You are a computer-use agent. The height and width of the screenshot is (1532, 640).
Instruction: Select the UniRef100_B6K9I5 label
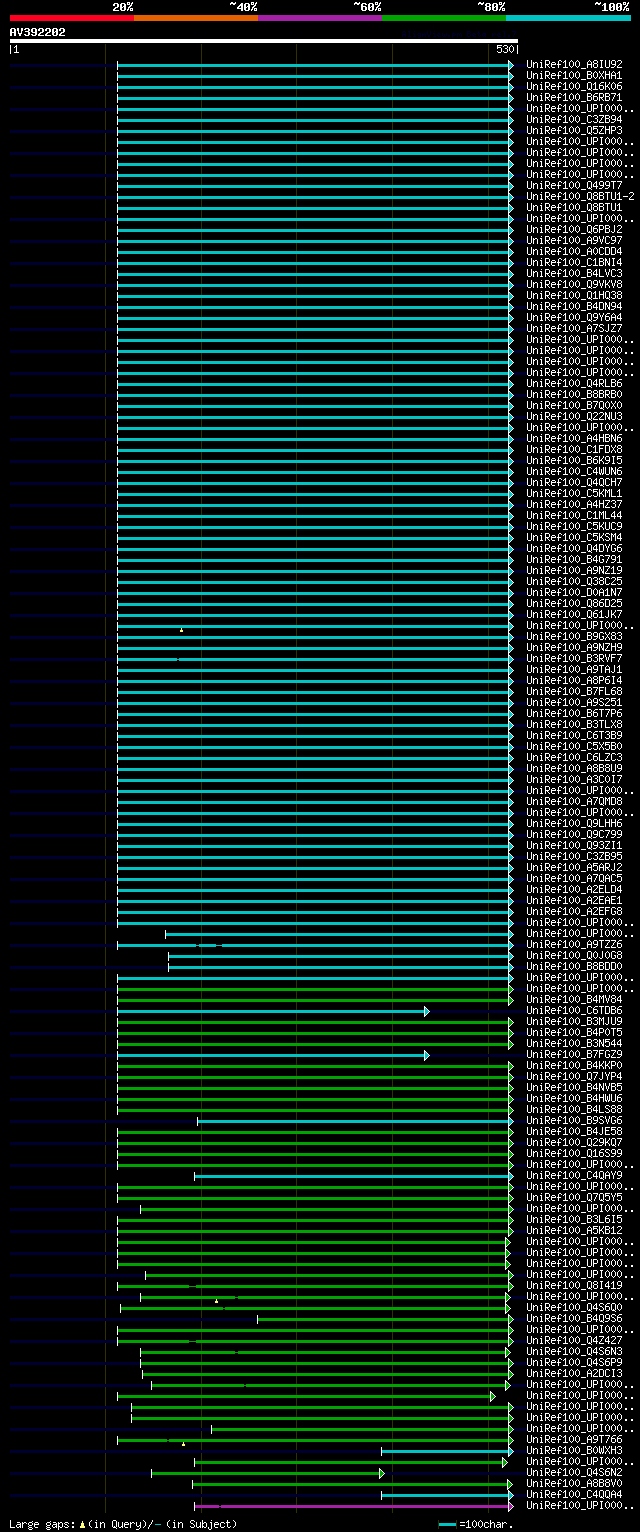[x=574, y=460]
